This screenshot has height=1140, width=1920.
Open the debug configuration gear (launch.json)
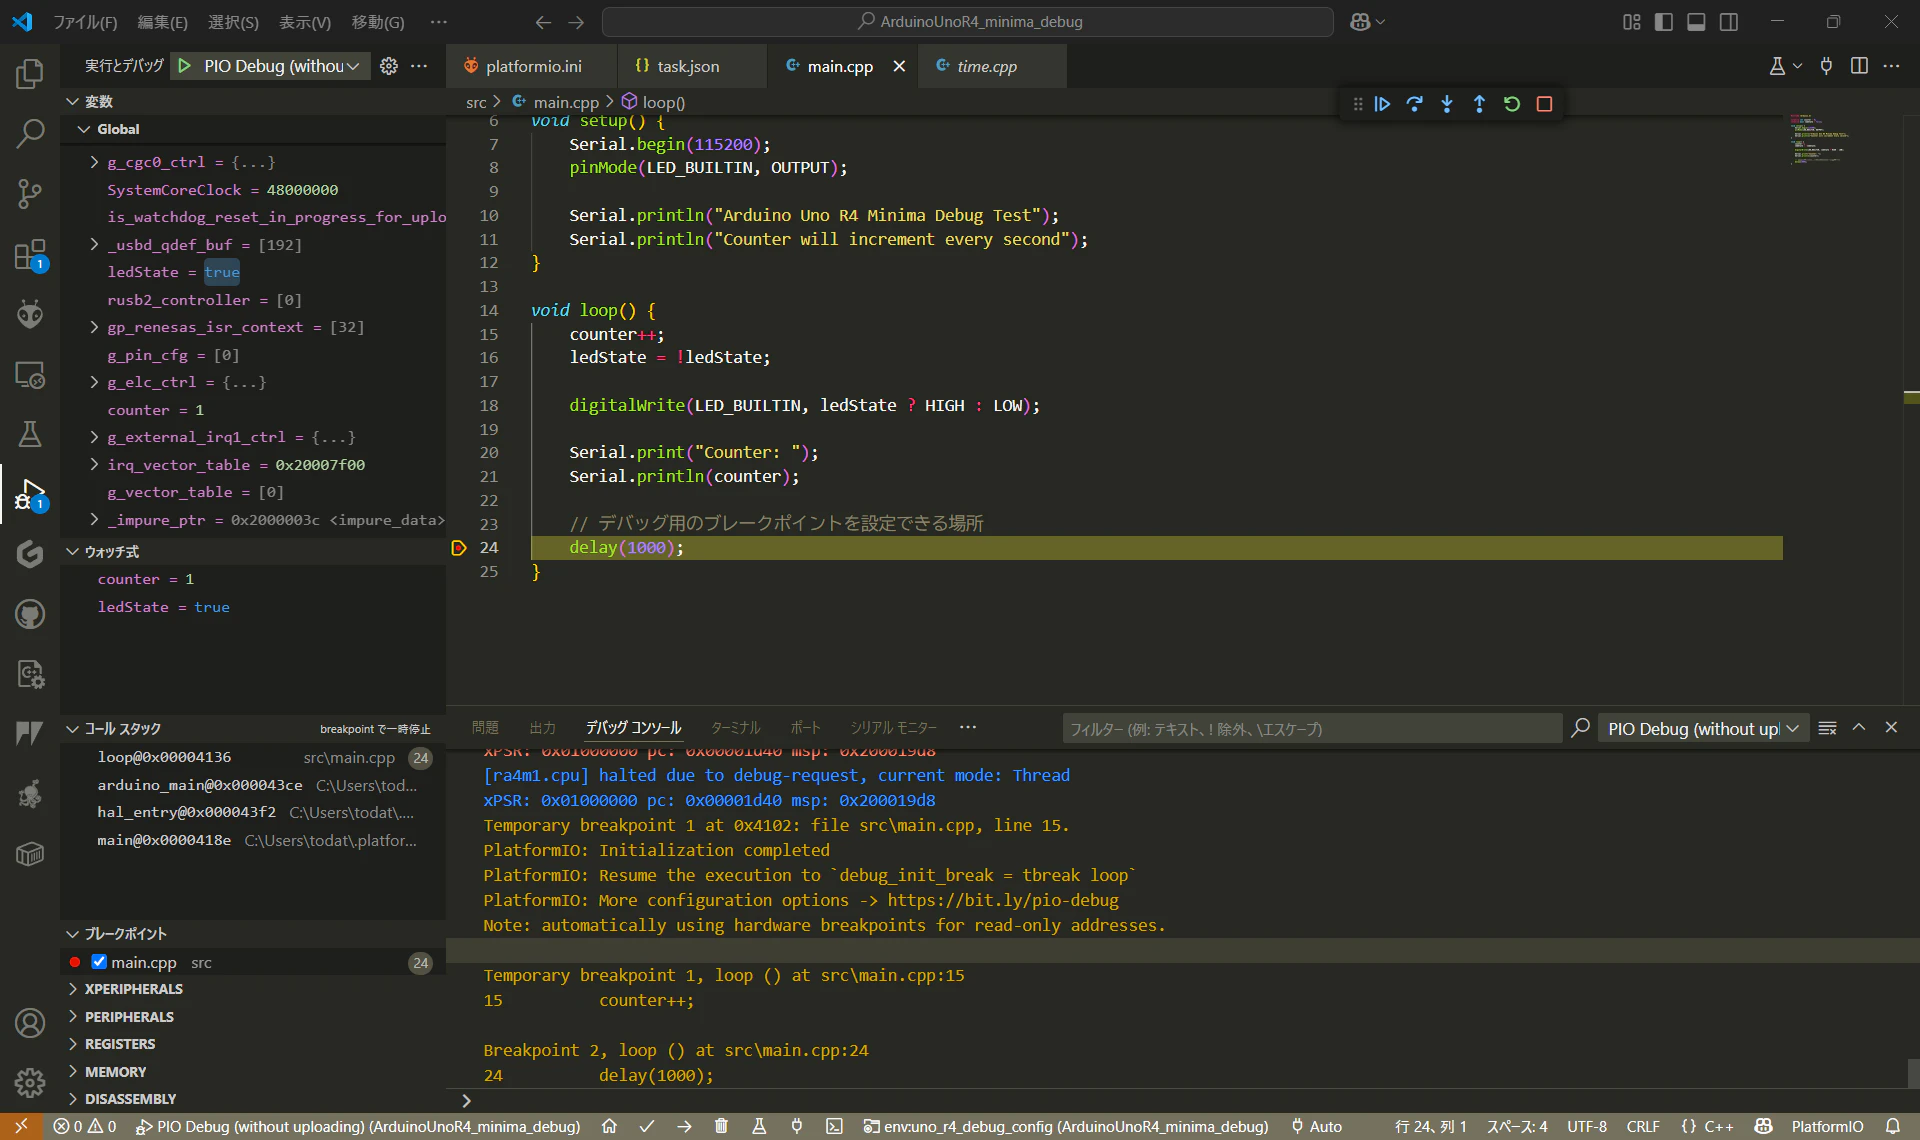389,66
